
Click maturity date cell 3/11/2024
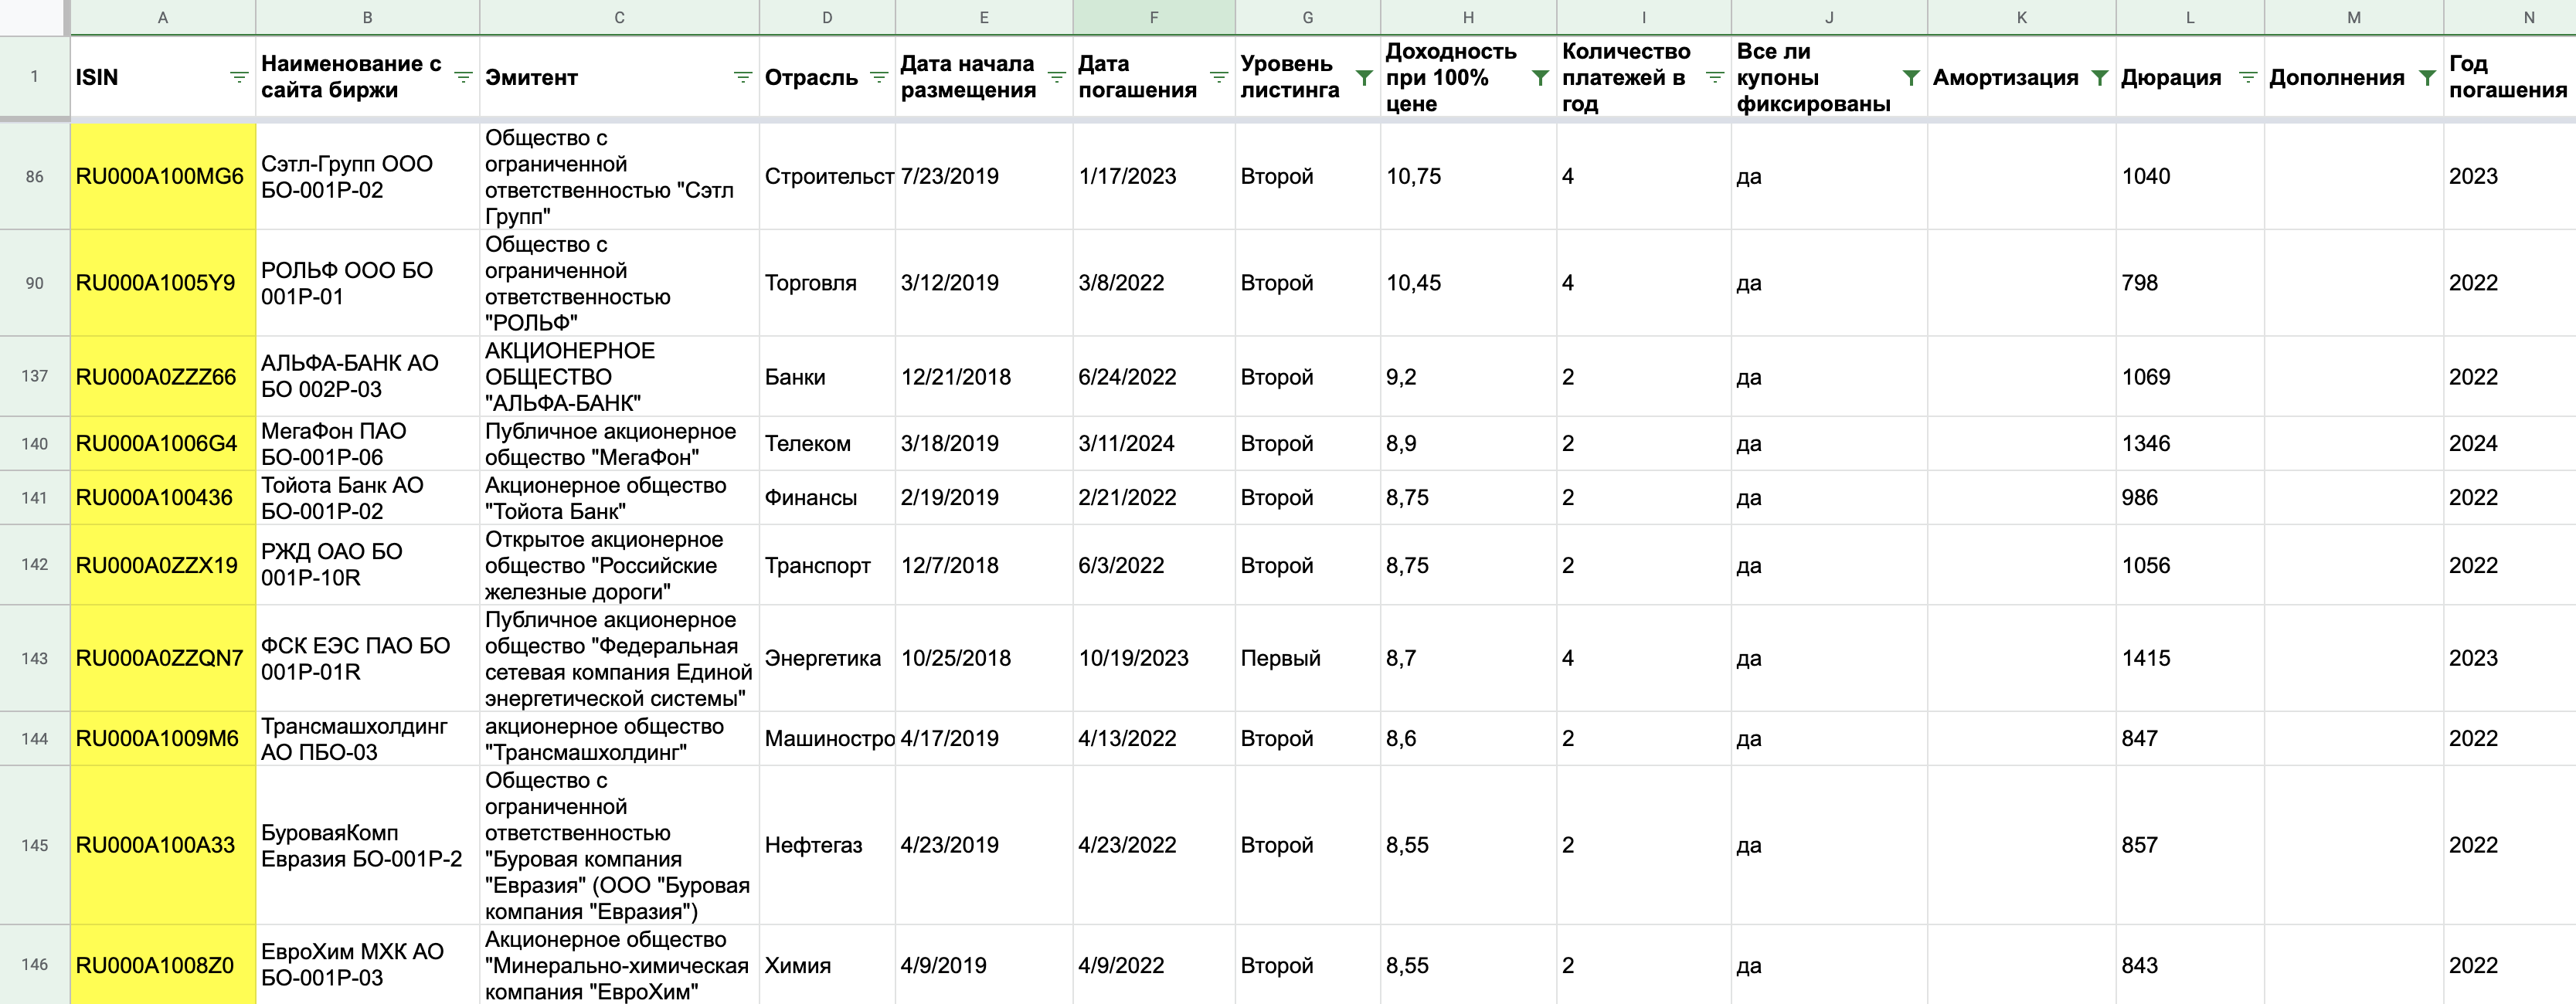(1154, 443)
